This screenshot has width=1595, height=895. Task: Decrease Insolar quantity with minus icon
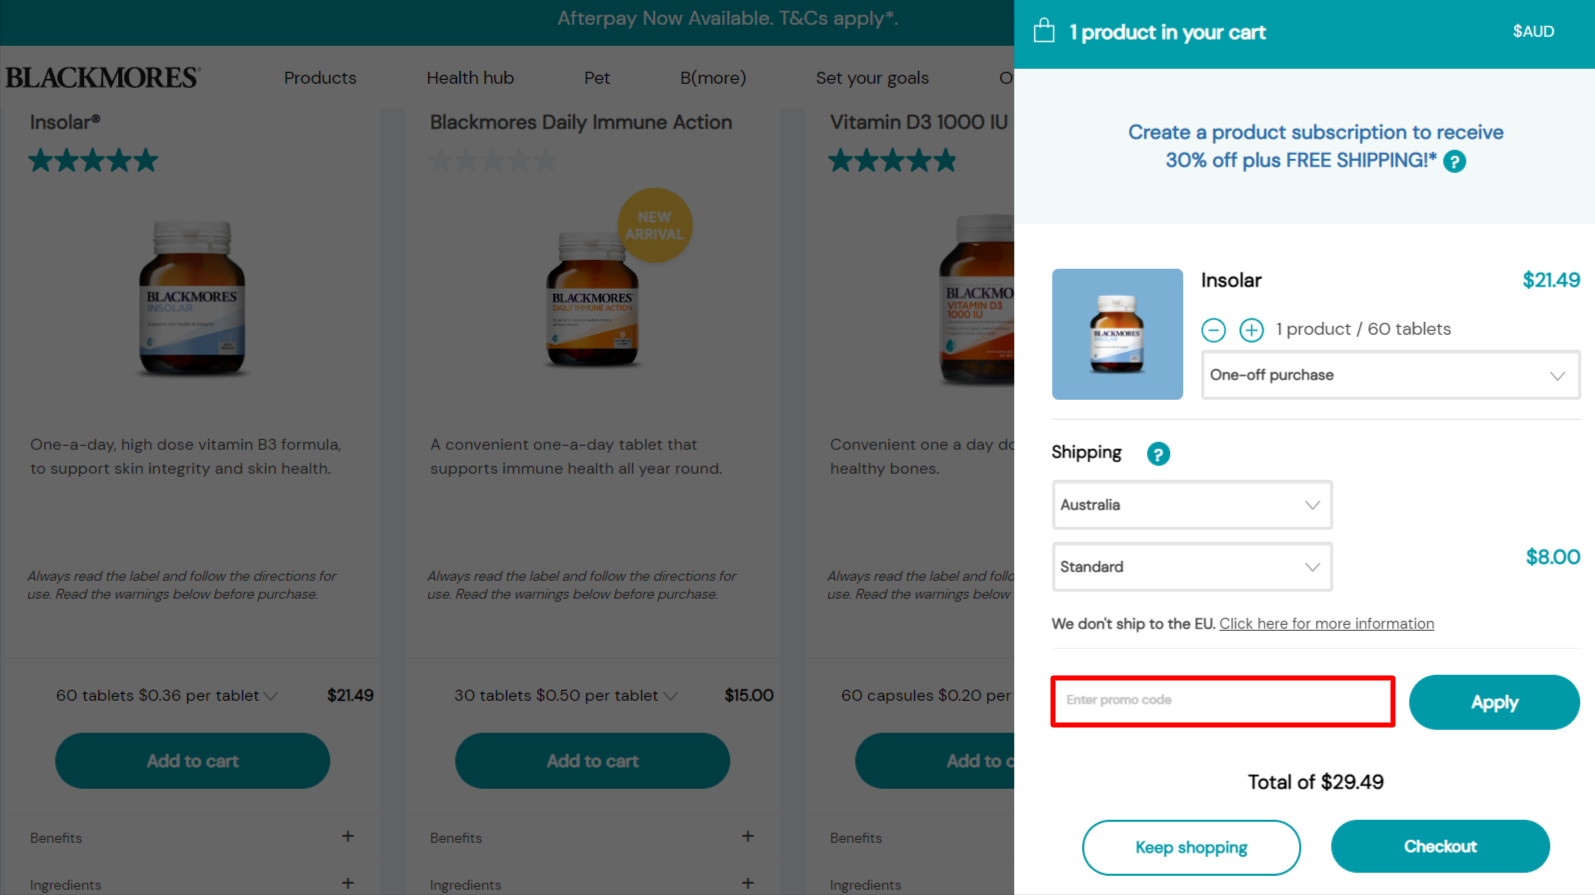[x=1213, y=330]
